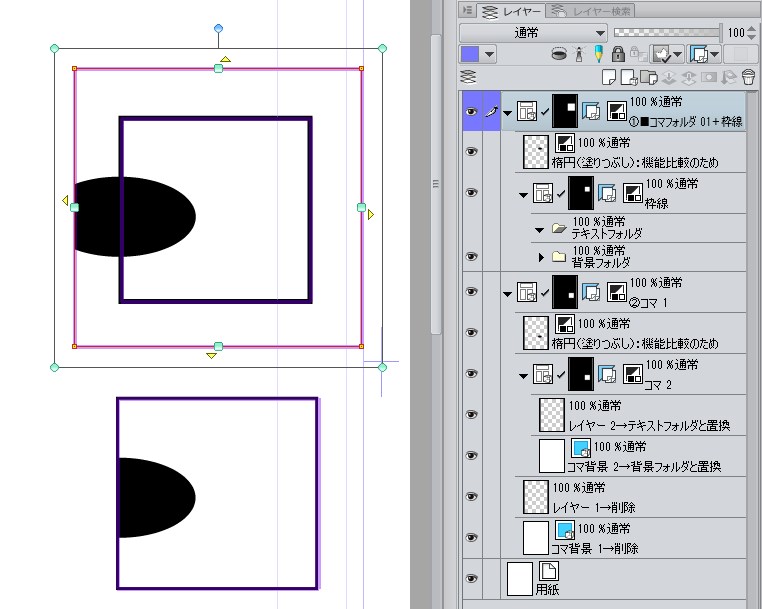Screen dimensions: 762x609
Task: Select the レイヤー tab
Action: 512,11
